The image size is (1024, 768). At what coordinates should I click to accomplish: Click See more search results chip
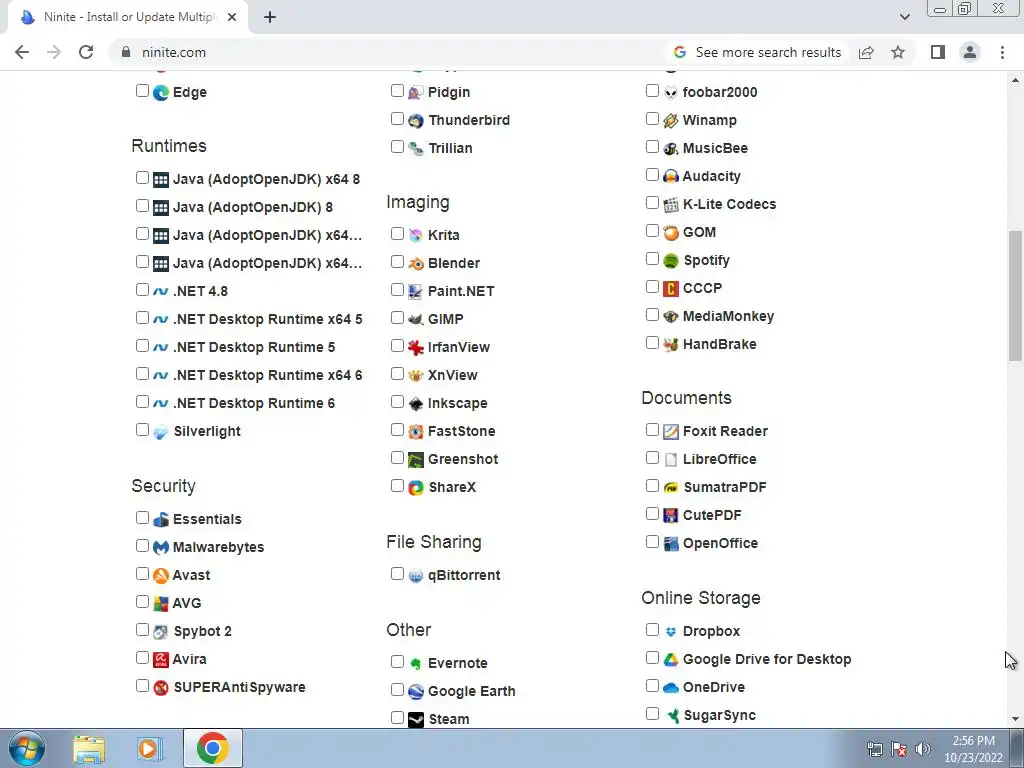(x=758, y=52)
